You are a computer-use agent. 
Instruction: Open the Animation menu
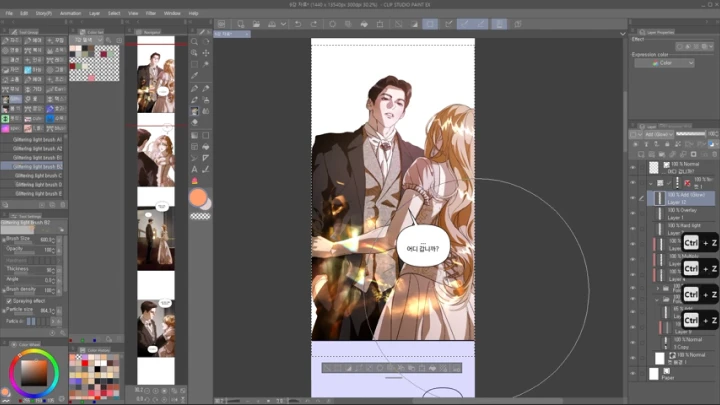coord(70,13)
